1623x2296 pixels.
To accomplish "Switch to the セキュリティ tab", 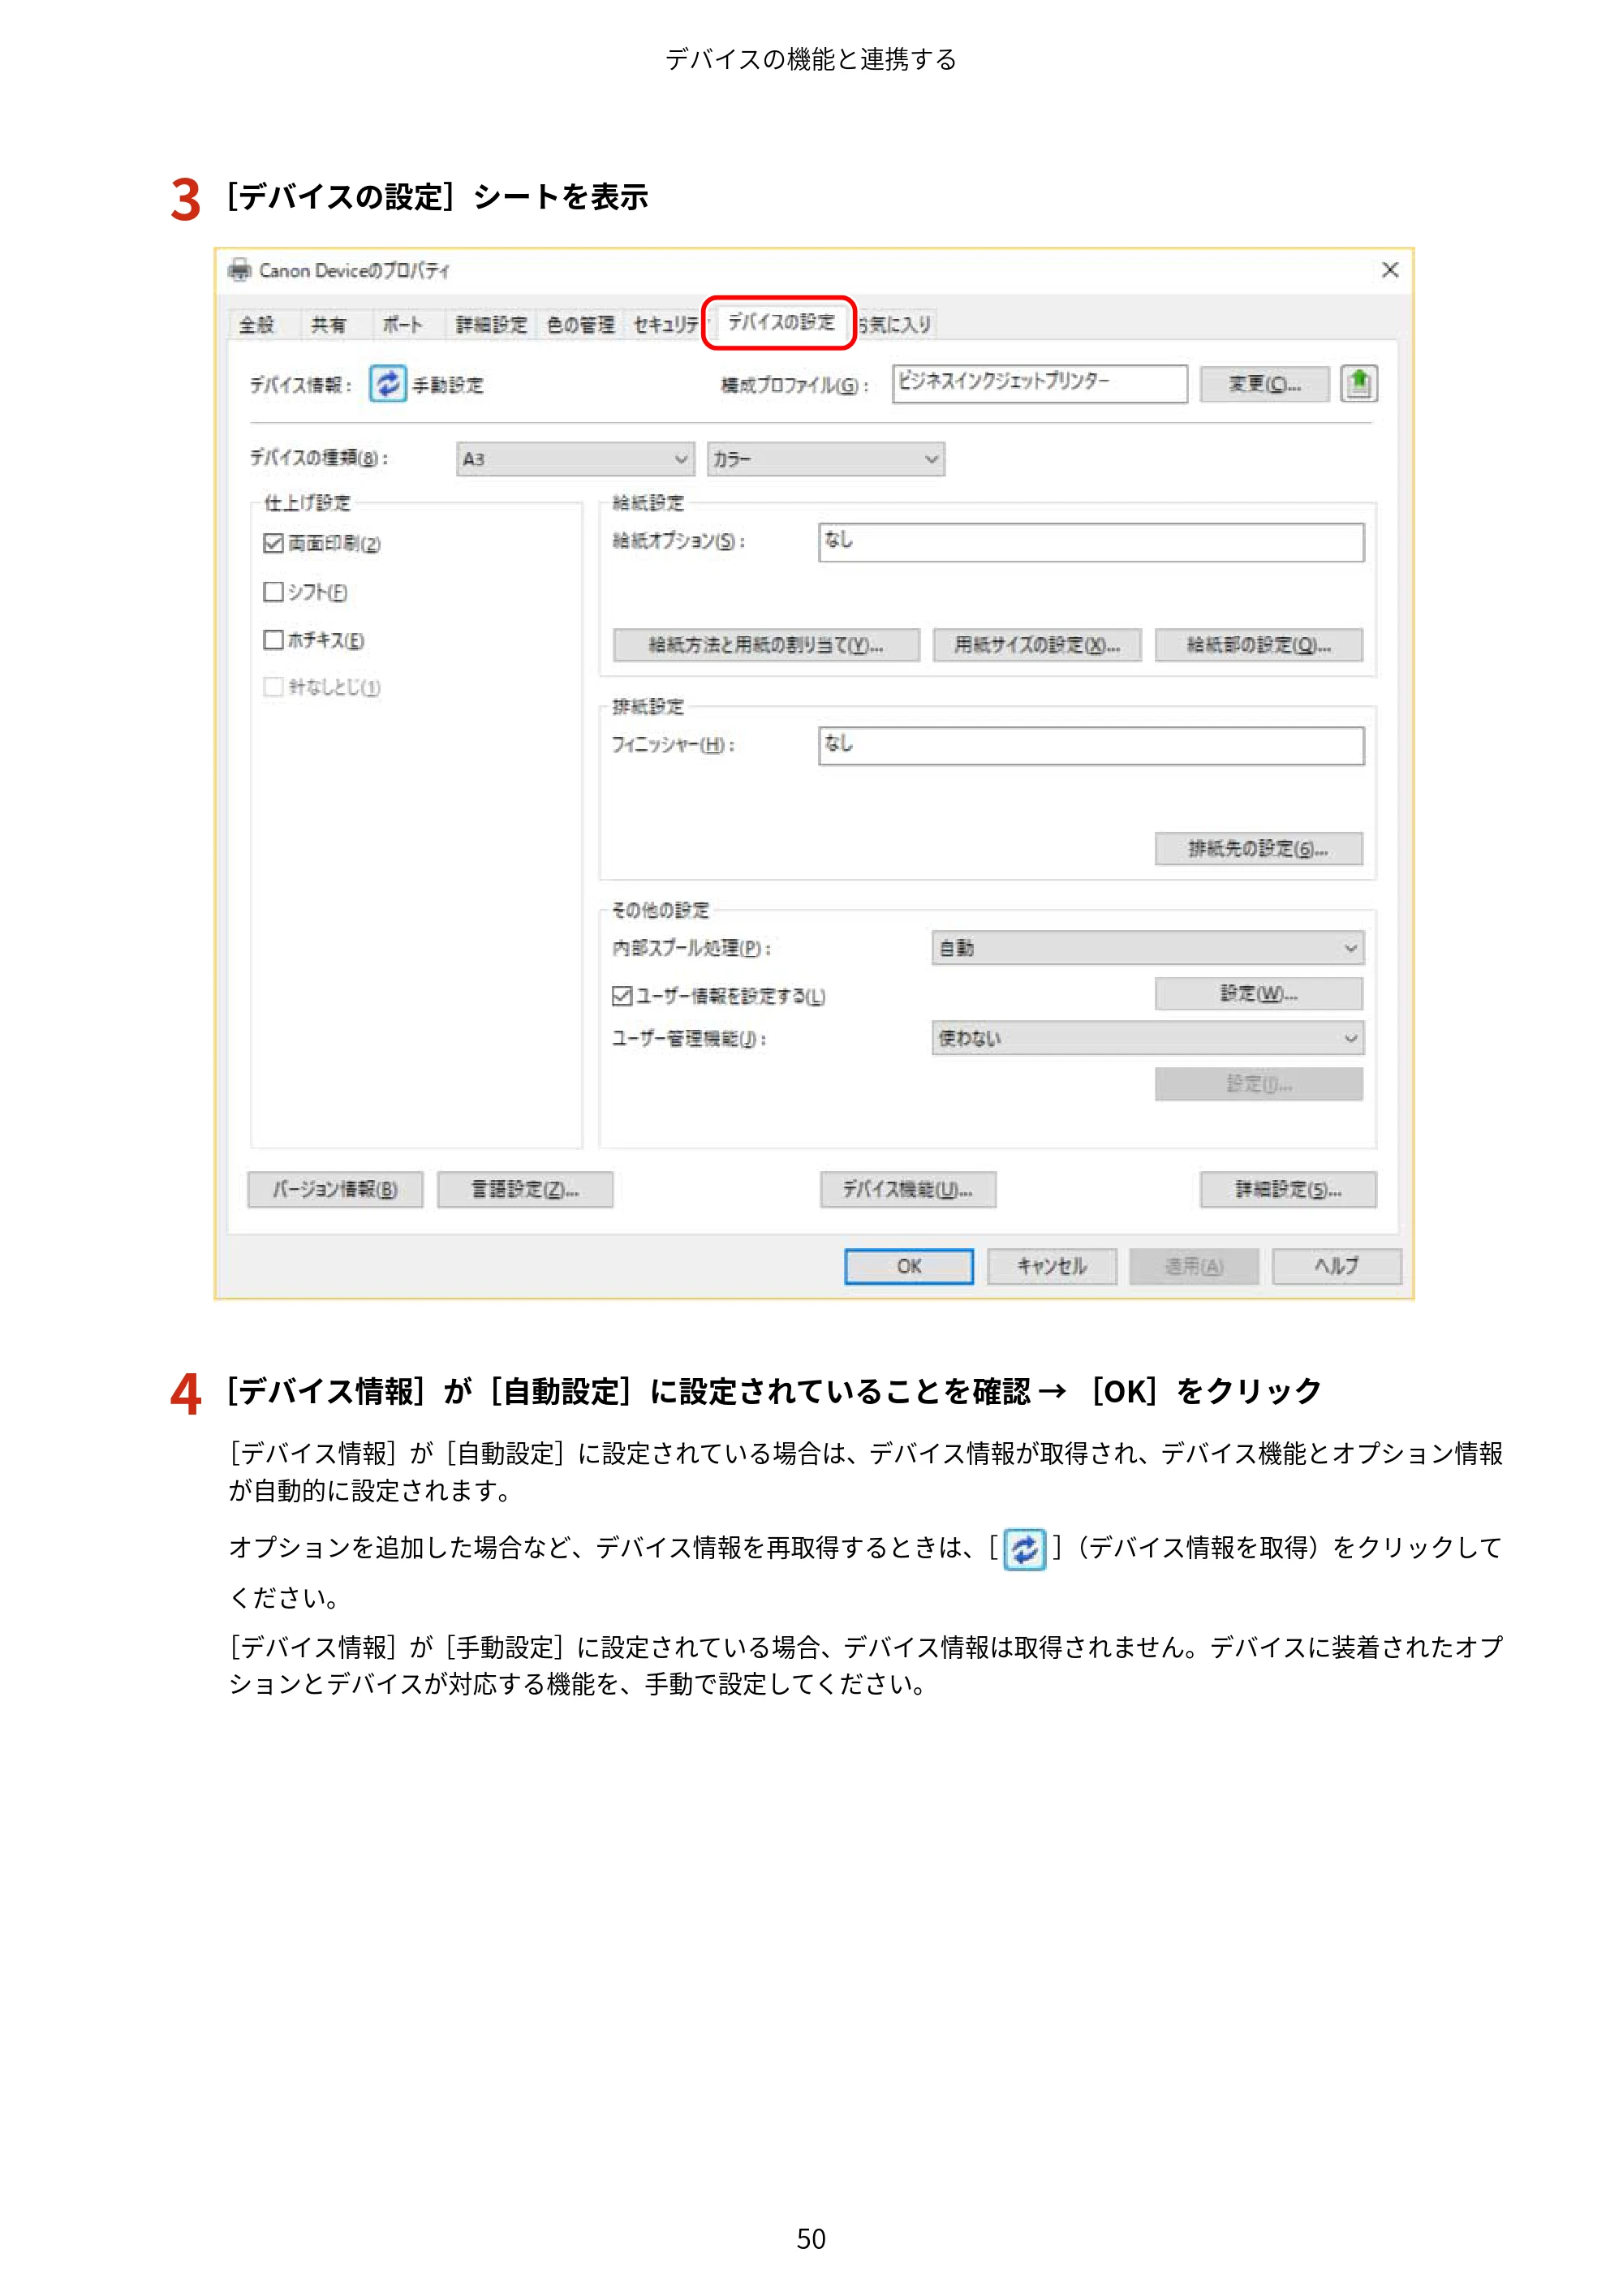I will pyautogui.click(x=667, y=324).
